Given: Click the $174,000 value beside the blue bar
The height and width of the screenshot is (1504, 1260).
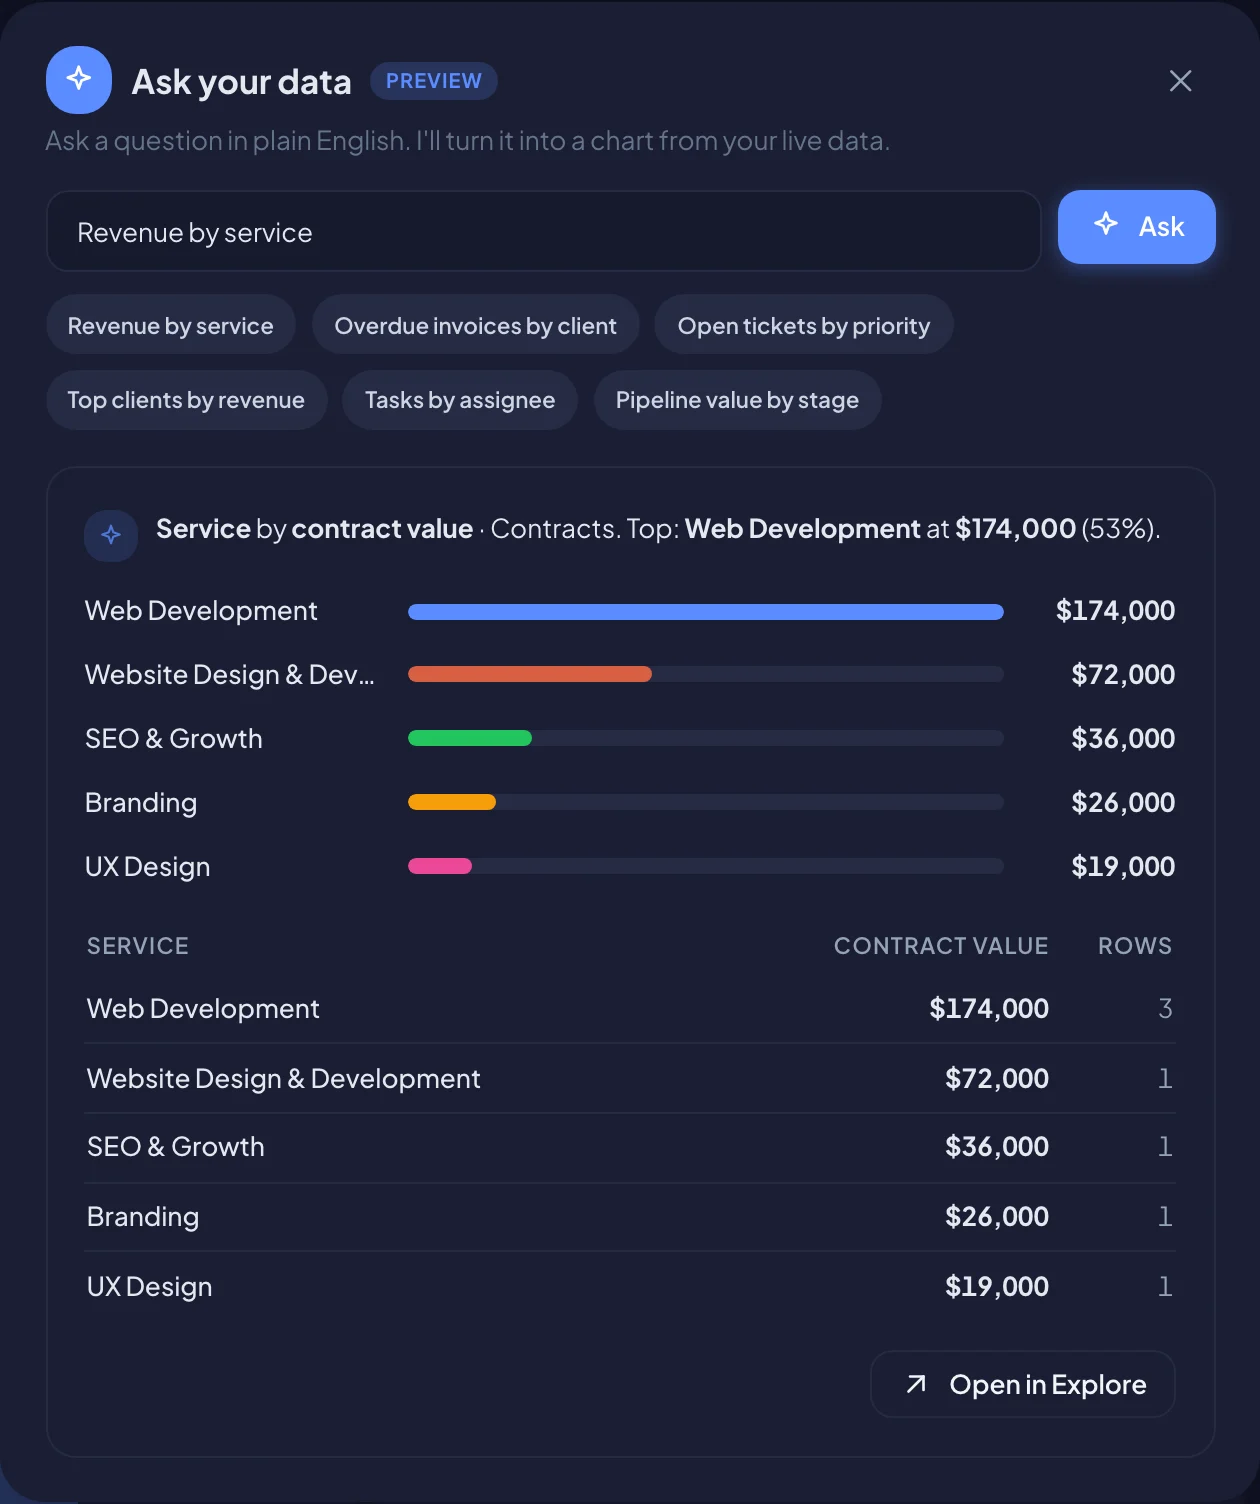Looking at the screenshot, I should pyautogui.click(x=1115, y=611).
